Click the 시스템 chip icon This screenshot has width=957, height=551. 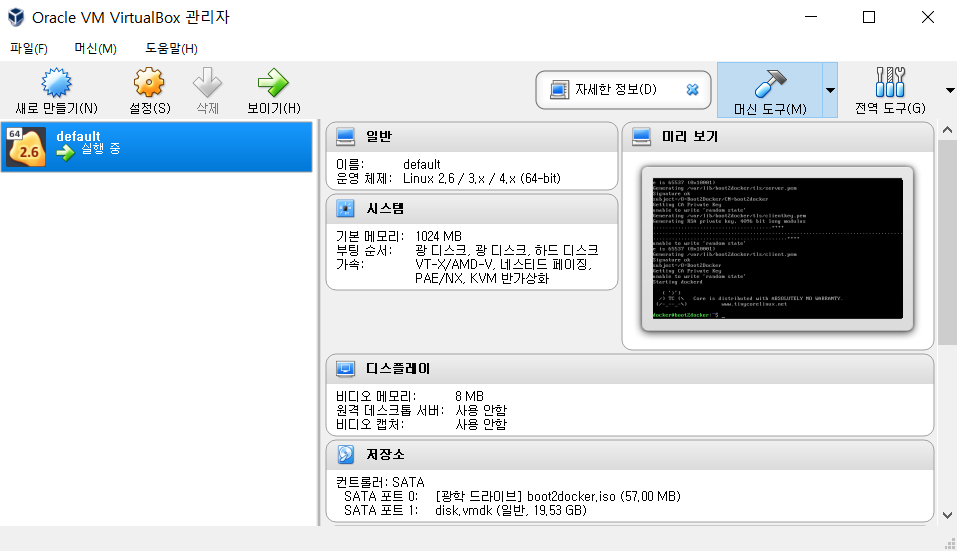345,209
